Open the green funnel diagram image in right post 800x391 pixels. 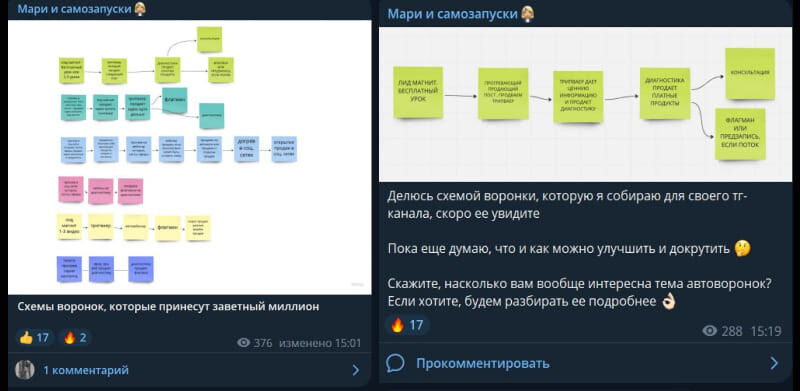[585, 104]
